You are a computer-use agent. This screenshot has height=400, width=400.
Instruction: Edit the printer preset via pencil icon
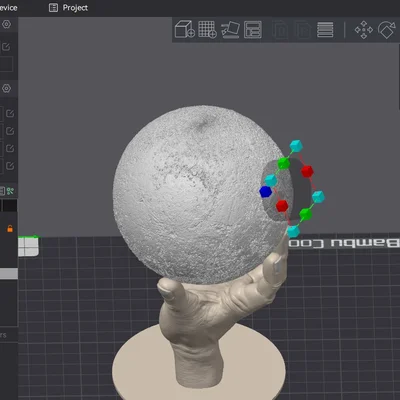(6, 47)
